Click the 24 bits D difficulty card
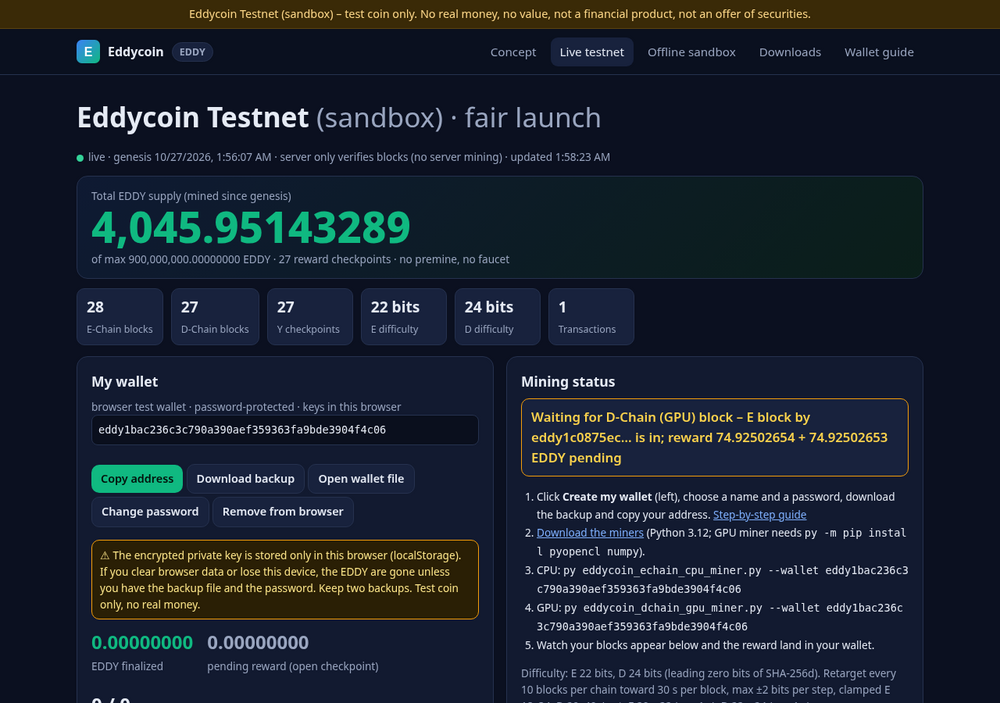This screenshot has height=703, width=1000. 497,316
